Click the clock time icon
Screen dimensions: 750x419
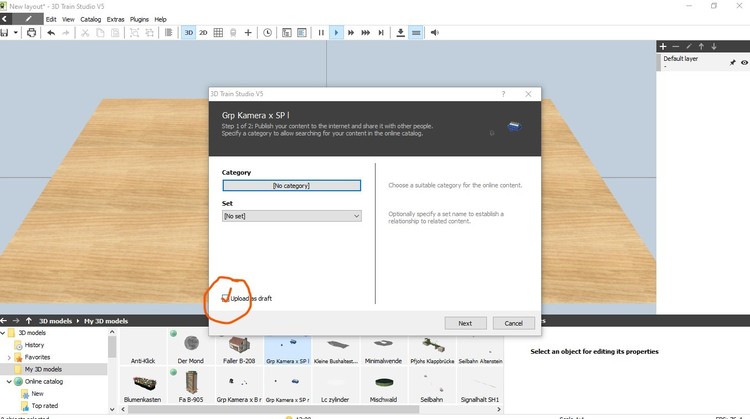coord(264,33)
